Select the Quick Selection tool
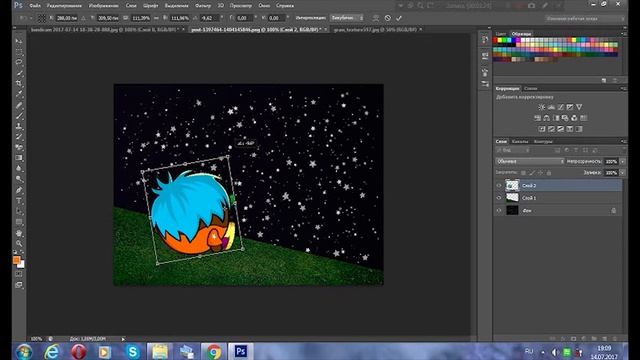 coord(19,73)
